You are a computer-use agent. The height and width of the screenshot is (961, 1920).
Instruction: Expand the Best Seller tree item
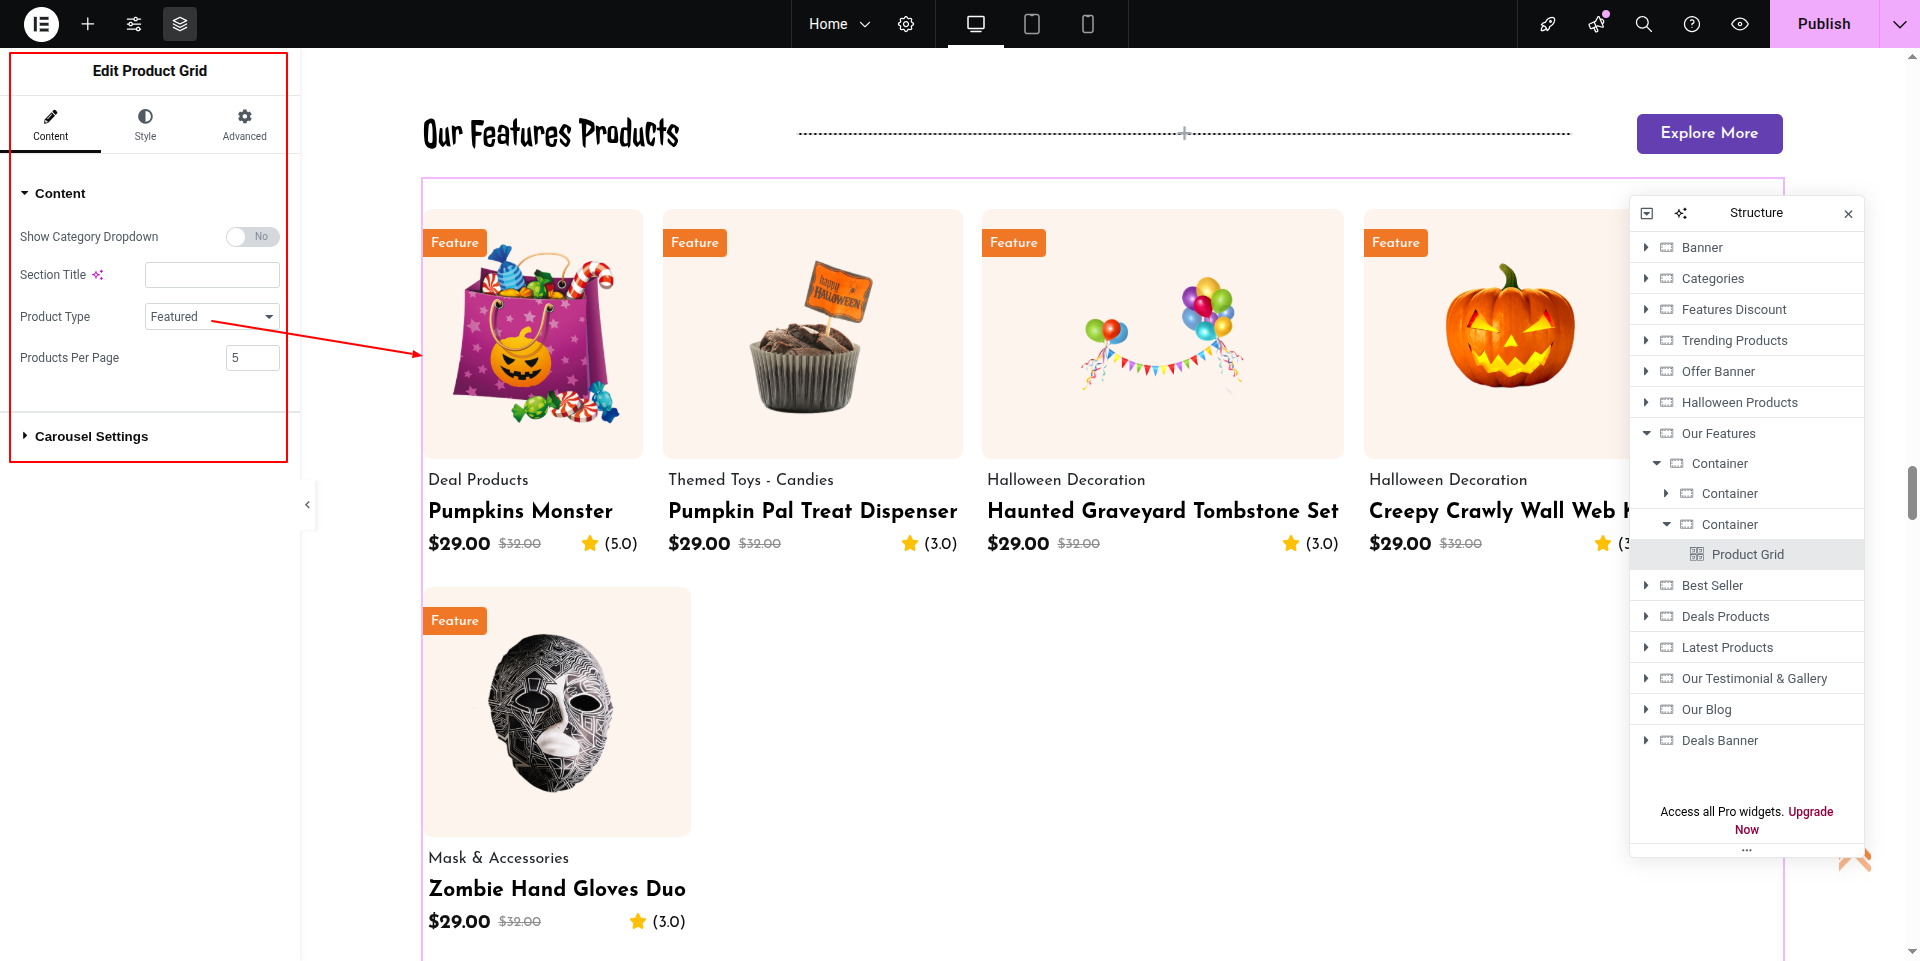coord(1646,585)
